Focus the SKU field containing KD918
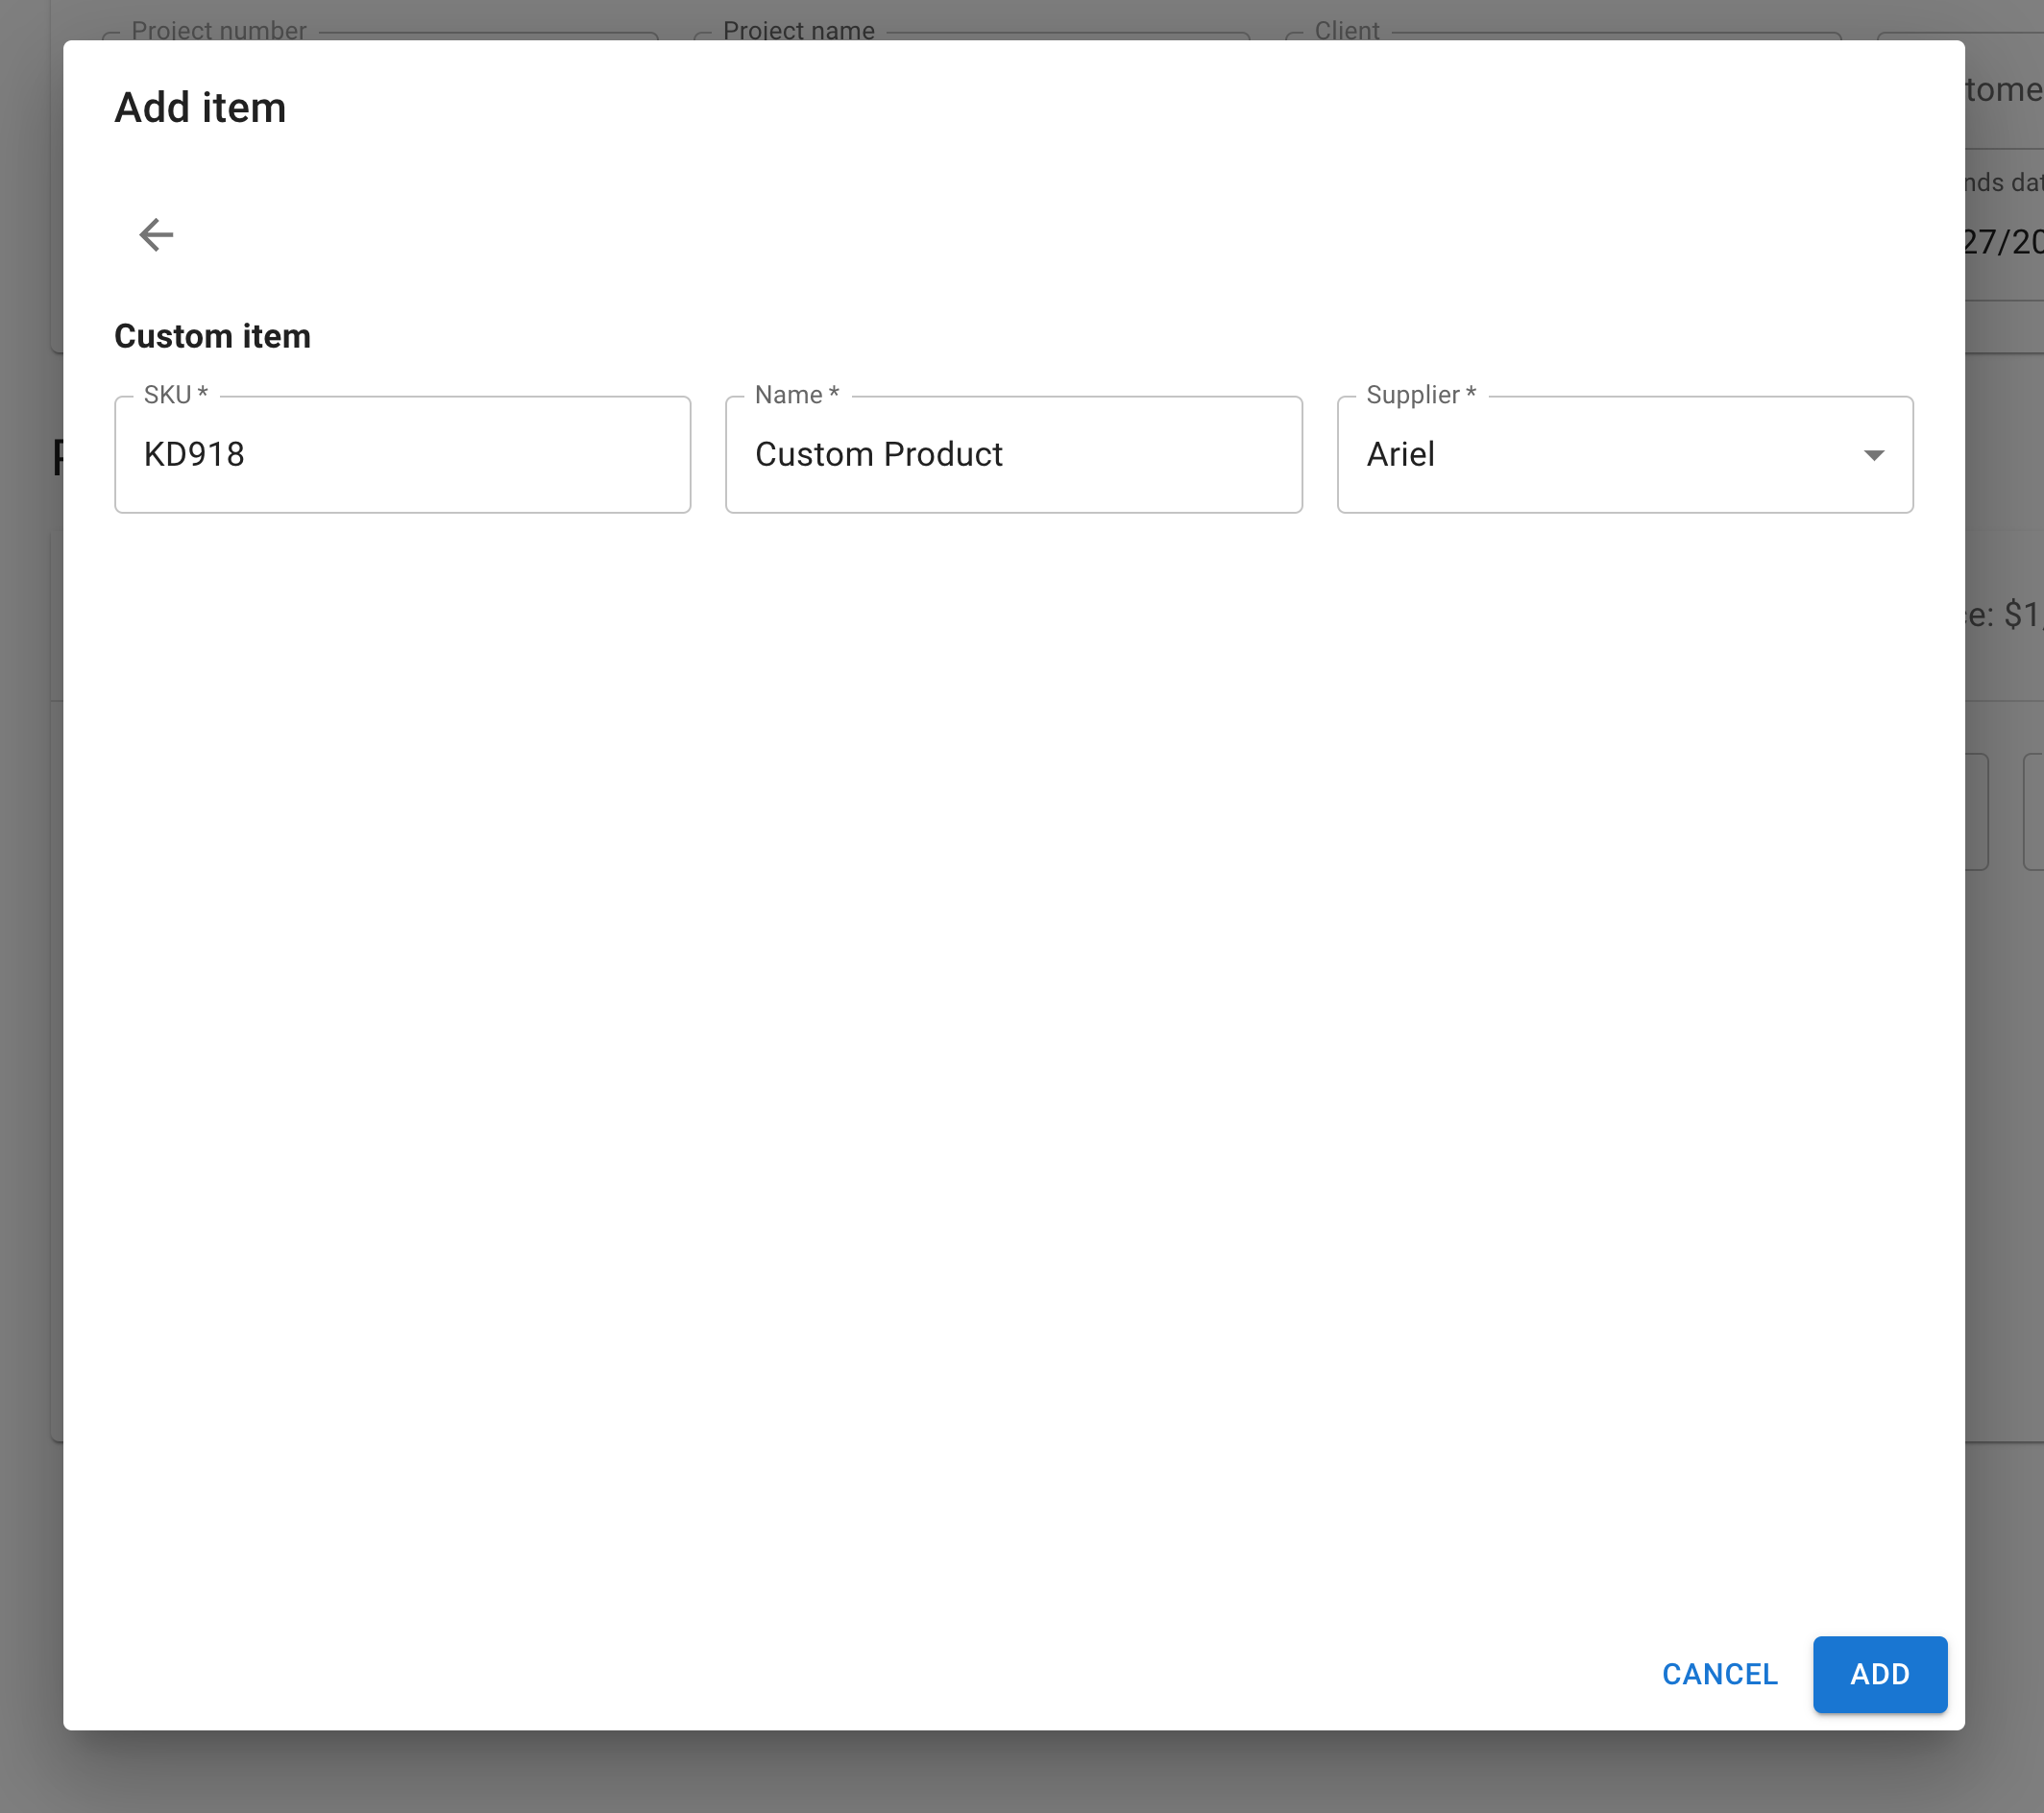2044x1813 pixels. (402, 455)
